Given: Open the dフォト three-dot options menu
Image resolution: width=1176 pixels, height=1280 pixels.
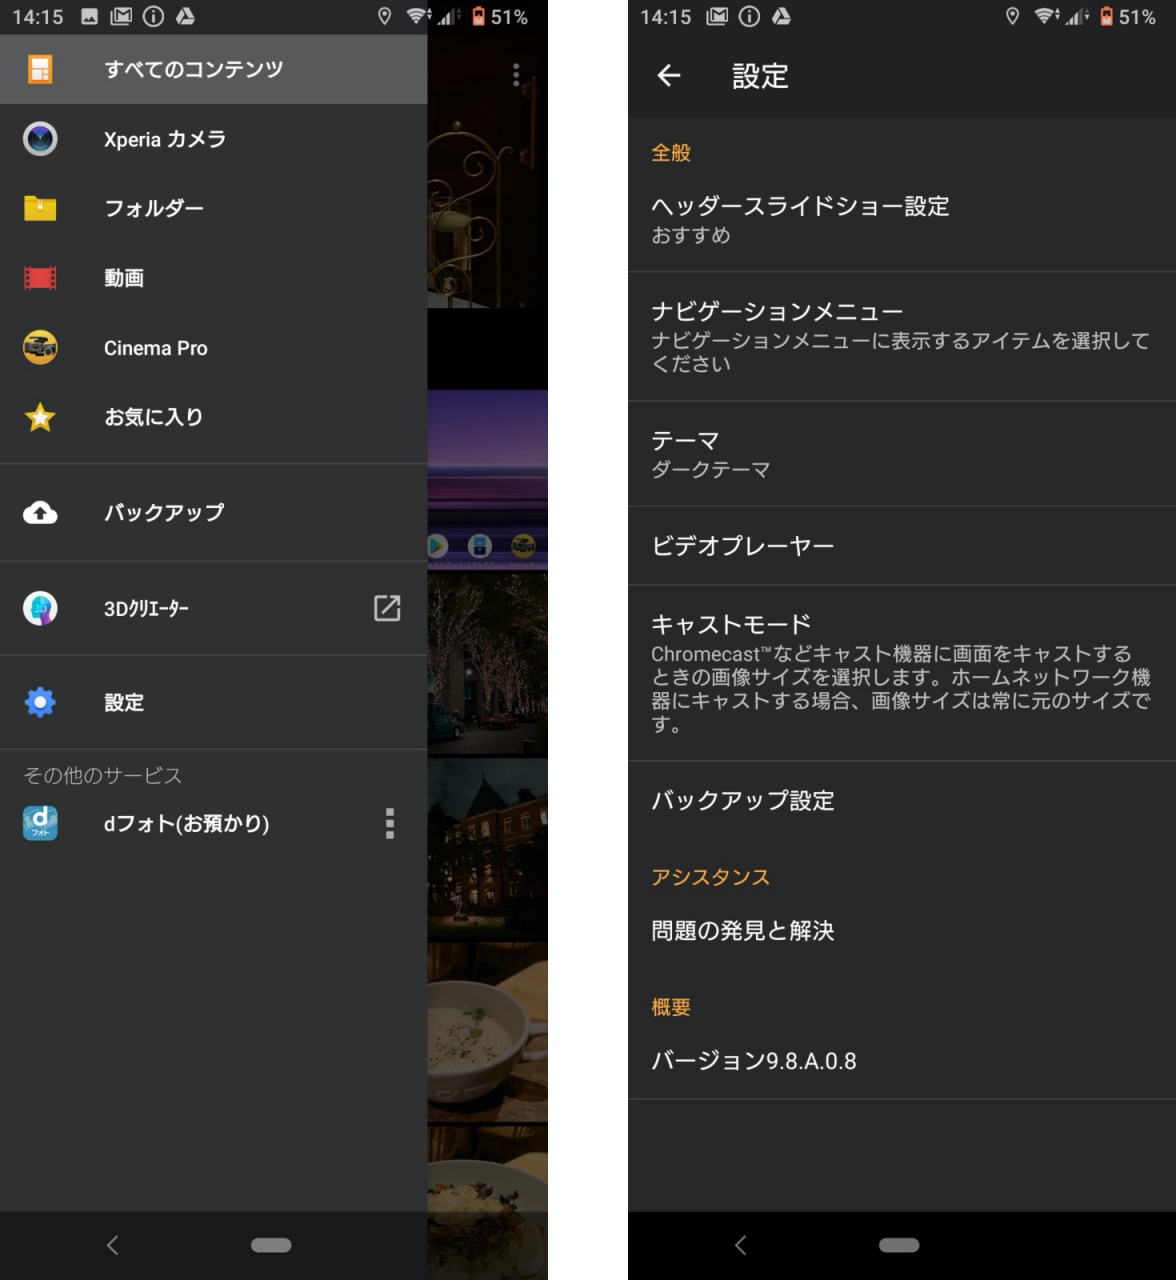Looking at the screenshot, I should 390,823.
